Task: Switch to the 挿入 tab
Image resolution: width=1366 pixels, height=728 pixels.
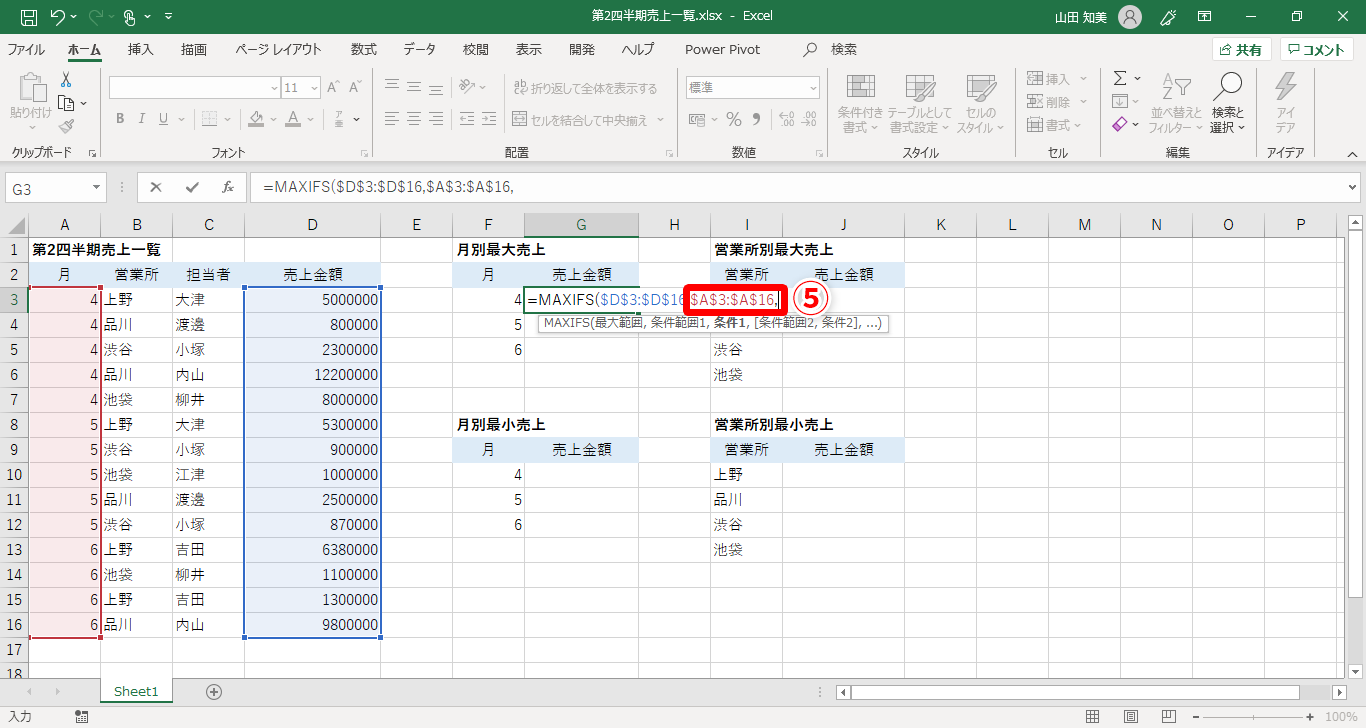Action: click(x=141, y=50)
